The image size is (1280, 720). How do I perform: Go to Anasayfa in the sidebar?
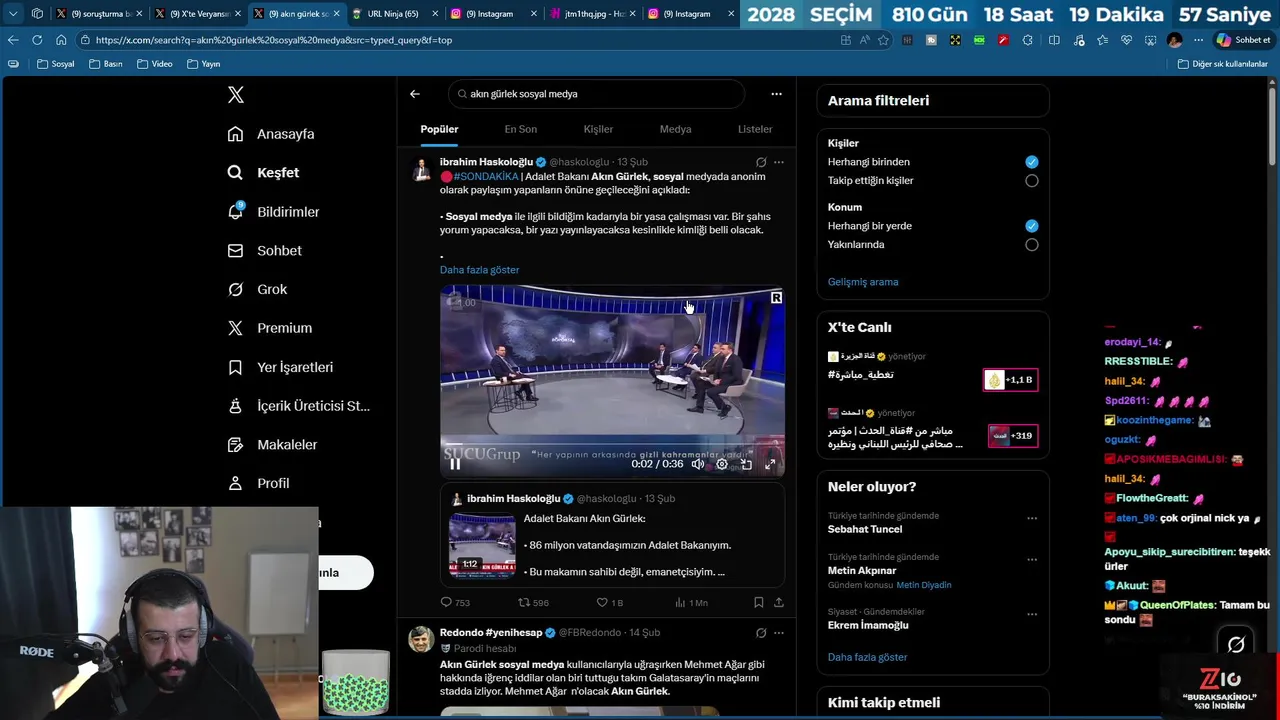[x=271, y=134]
